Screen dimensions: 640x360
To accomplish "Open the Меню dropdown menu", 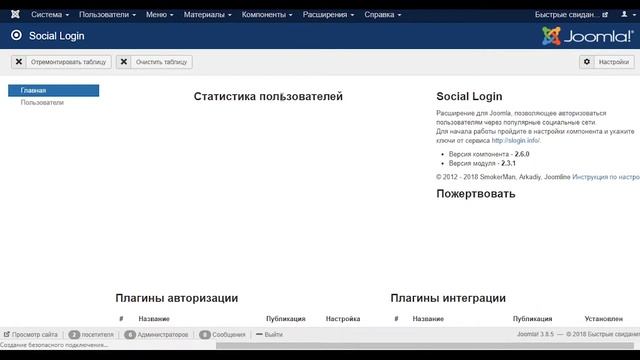I will coord(160,14).
